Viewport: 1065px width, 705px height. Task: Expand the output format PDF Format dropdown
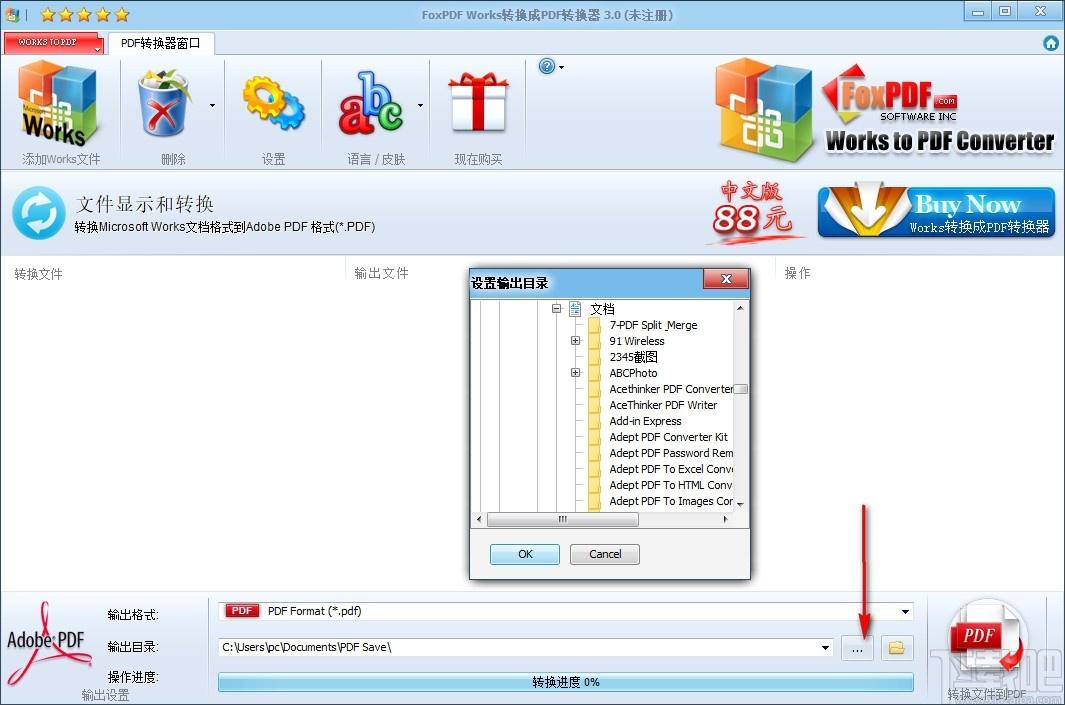[x=905, y=611]
